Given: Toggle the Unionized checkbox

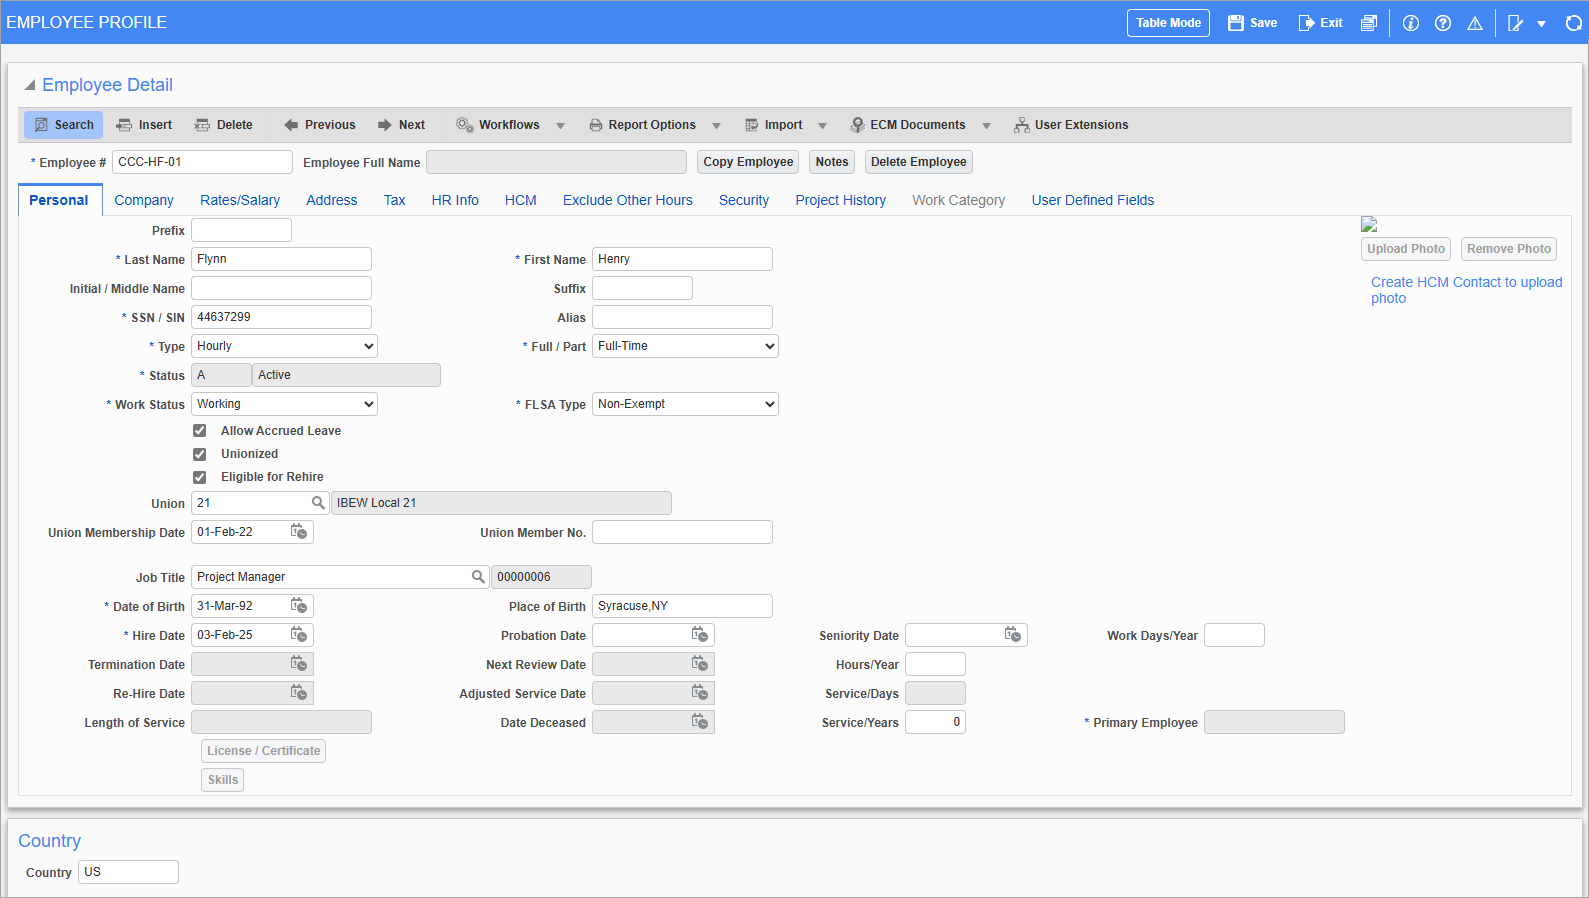Looking at the screenshot, I should pyautogui.click(x=200, y=454).
